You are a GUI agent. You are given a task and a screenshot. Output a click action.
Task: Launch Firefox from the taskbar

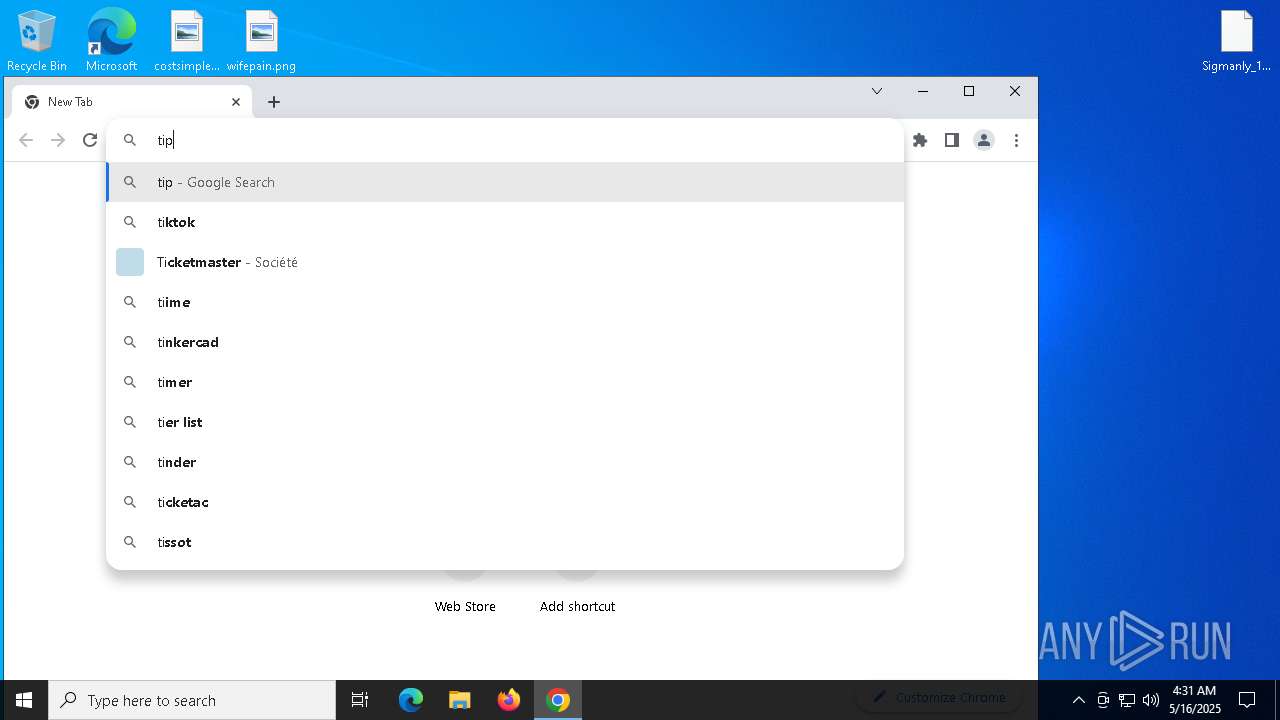tap(509, 700)
